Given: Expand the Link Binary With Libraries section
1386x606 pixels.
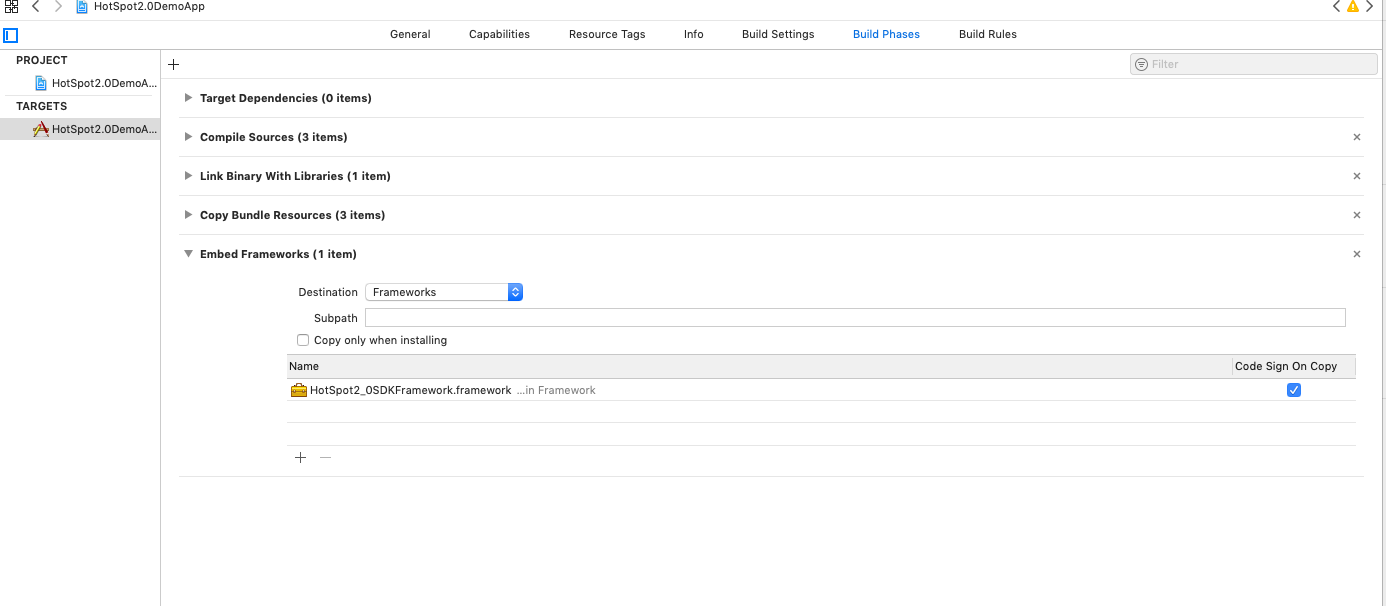Looking at the screenshot, I should point(188,176).
